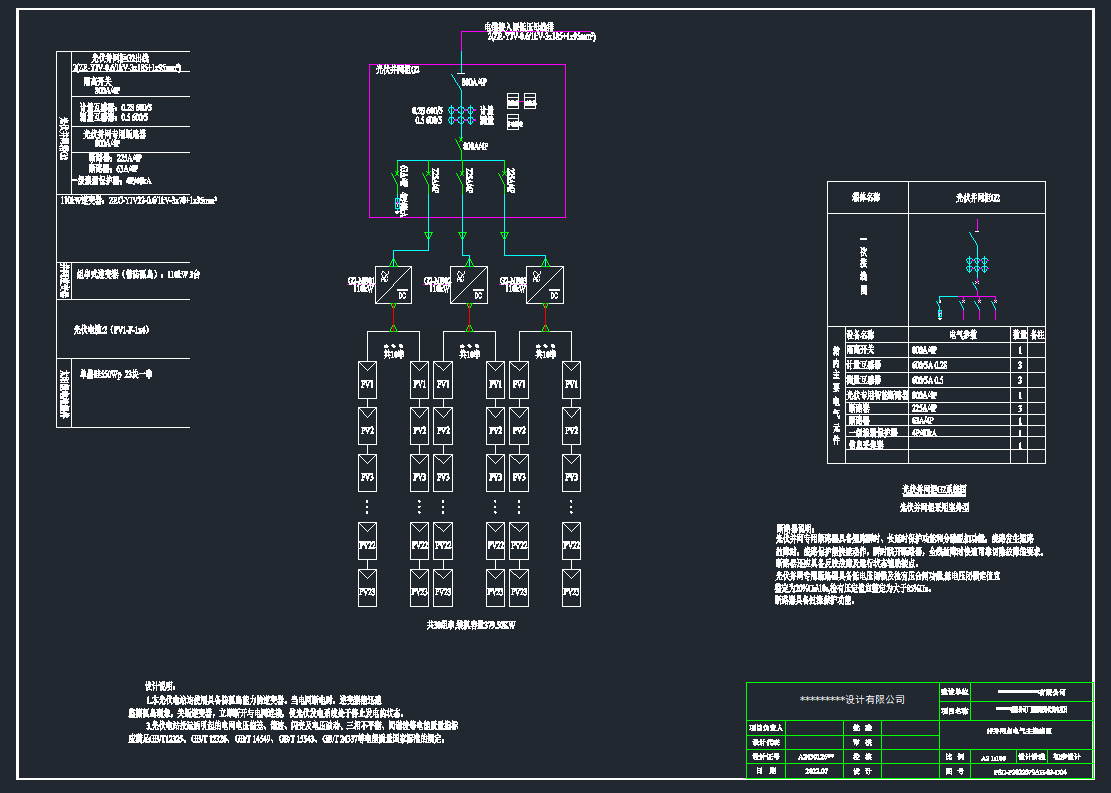Click the current transformer circles in the cabinet
The height and width of the screenshot is (793, 1111).
point(460,115)
